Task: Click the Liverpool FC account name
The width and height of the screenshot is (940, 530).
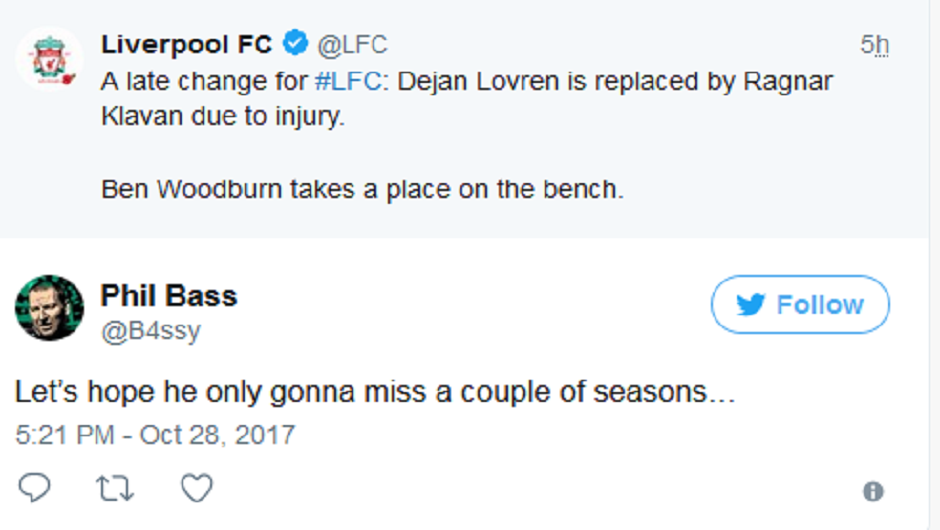Action: 186,44
